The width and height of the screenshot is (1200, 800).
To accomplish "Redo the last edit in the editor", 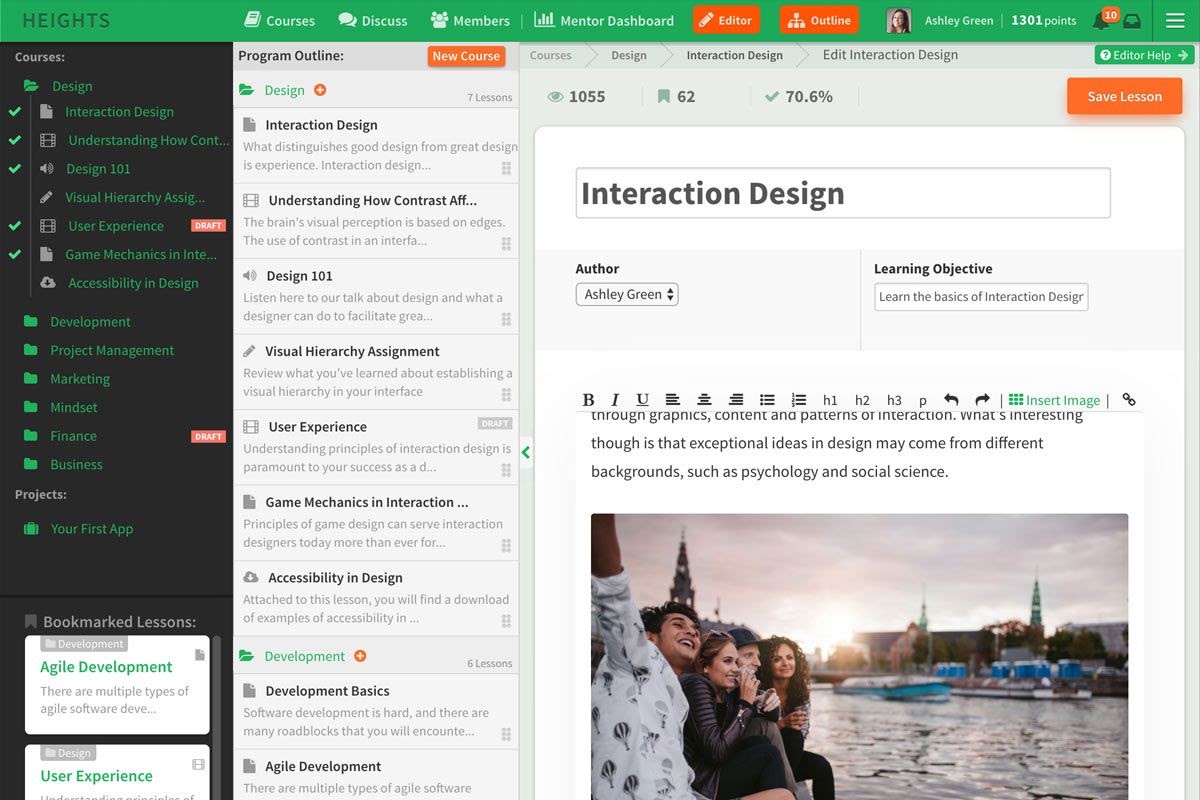I will [x=982, y=400].
